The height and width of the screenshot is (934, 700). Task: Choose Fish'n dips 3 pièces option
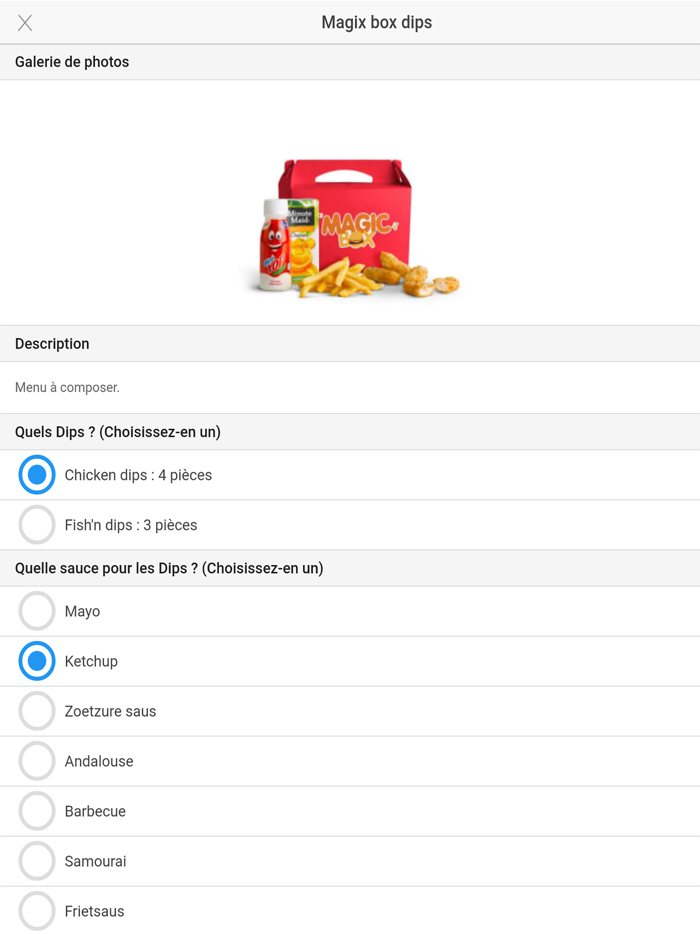(37, 525)
